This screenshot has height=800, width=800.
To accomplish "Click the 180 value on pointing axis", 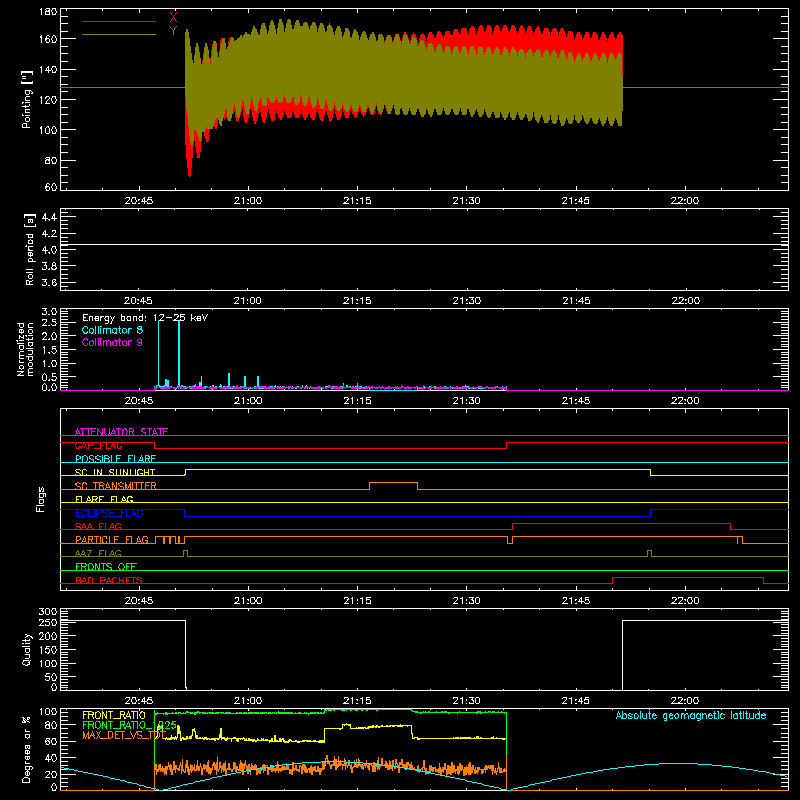I will click(x=48, y=12).
